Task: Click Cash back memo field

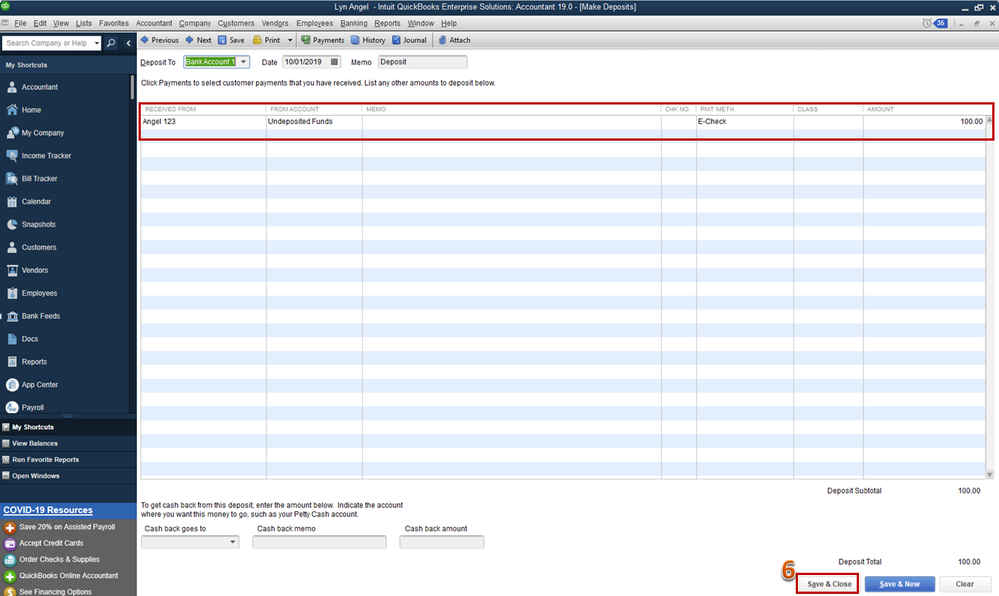Action: pos(319,542)
